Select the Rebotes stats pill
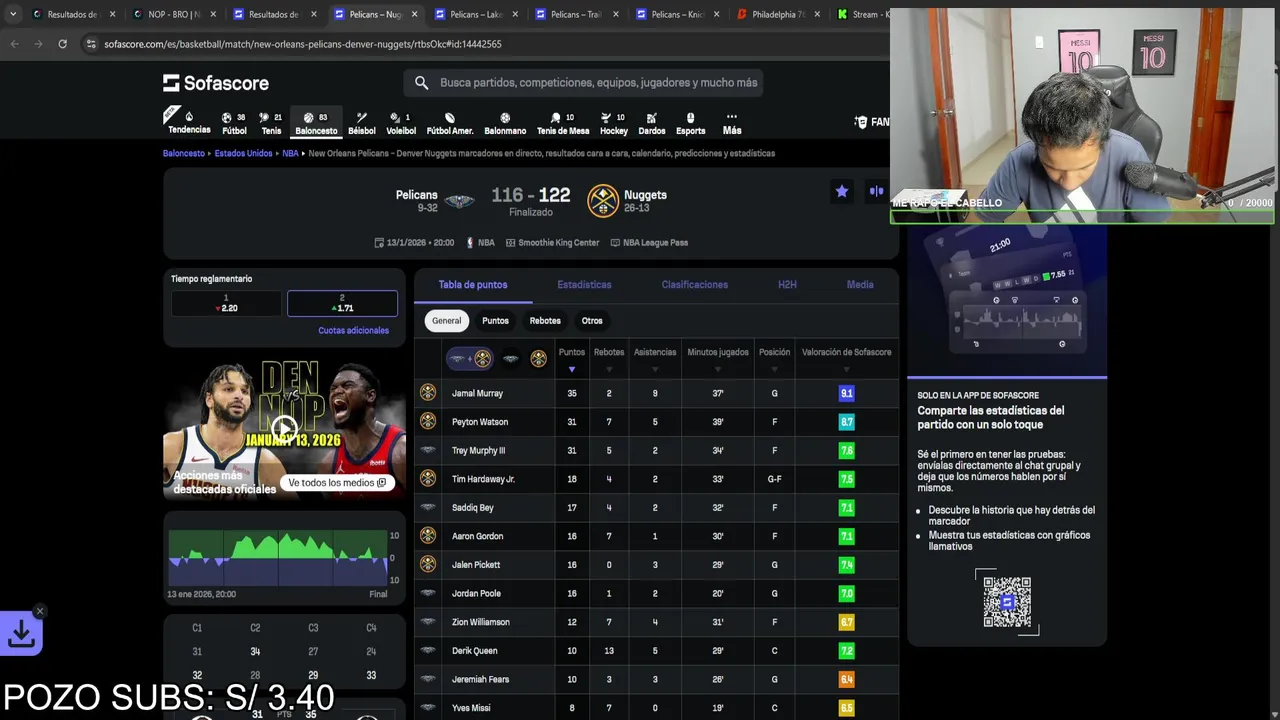 tap(545, 321)
